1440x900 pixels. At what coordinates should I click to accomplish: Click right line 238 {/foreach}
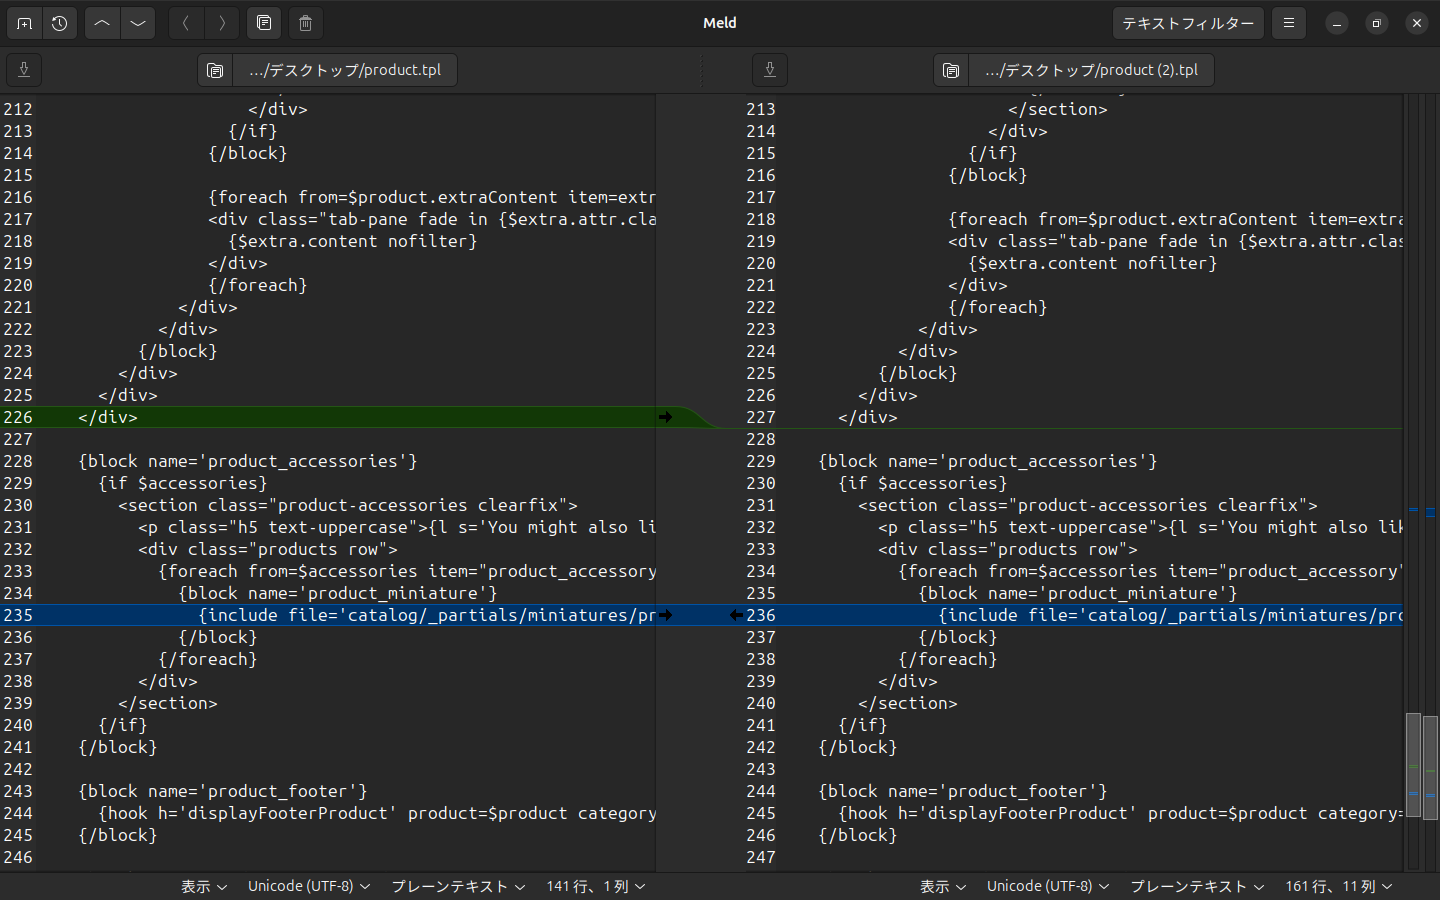pyautogui.click(x=948, y=659)
